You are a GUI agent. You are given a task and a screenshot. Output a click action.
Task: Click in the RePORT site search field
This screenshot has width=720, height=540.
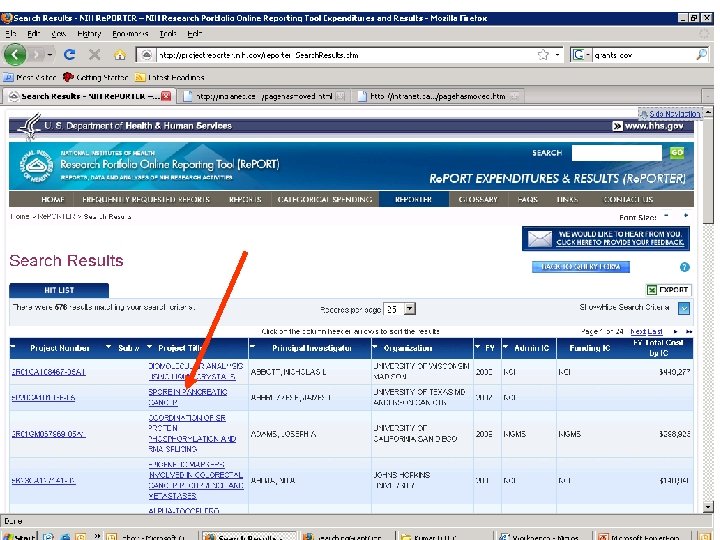tap(616, 152)
